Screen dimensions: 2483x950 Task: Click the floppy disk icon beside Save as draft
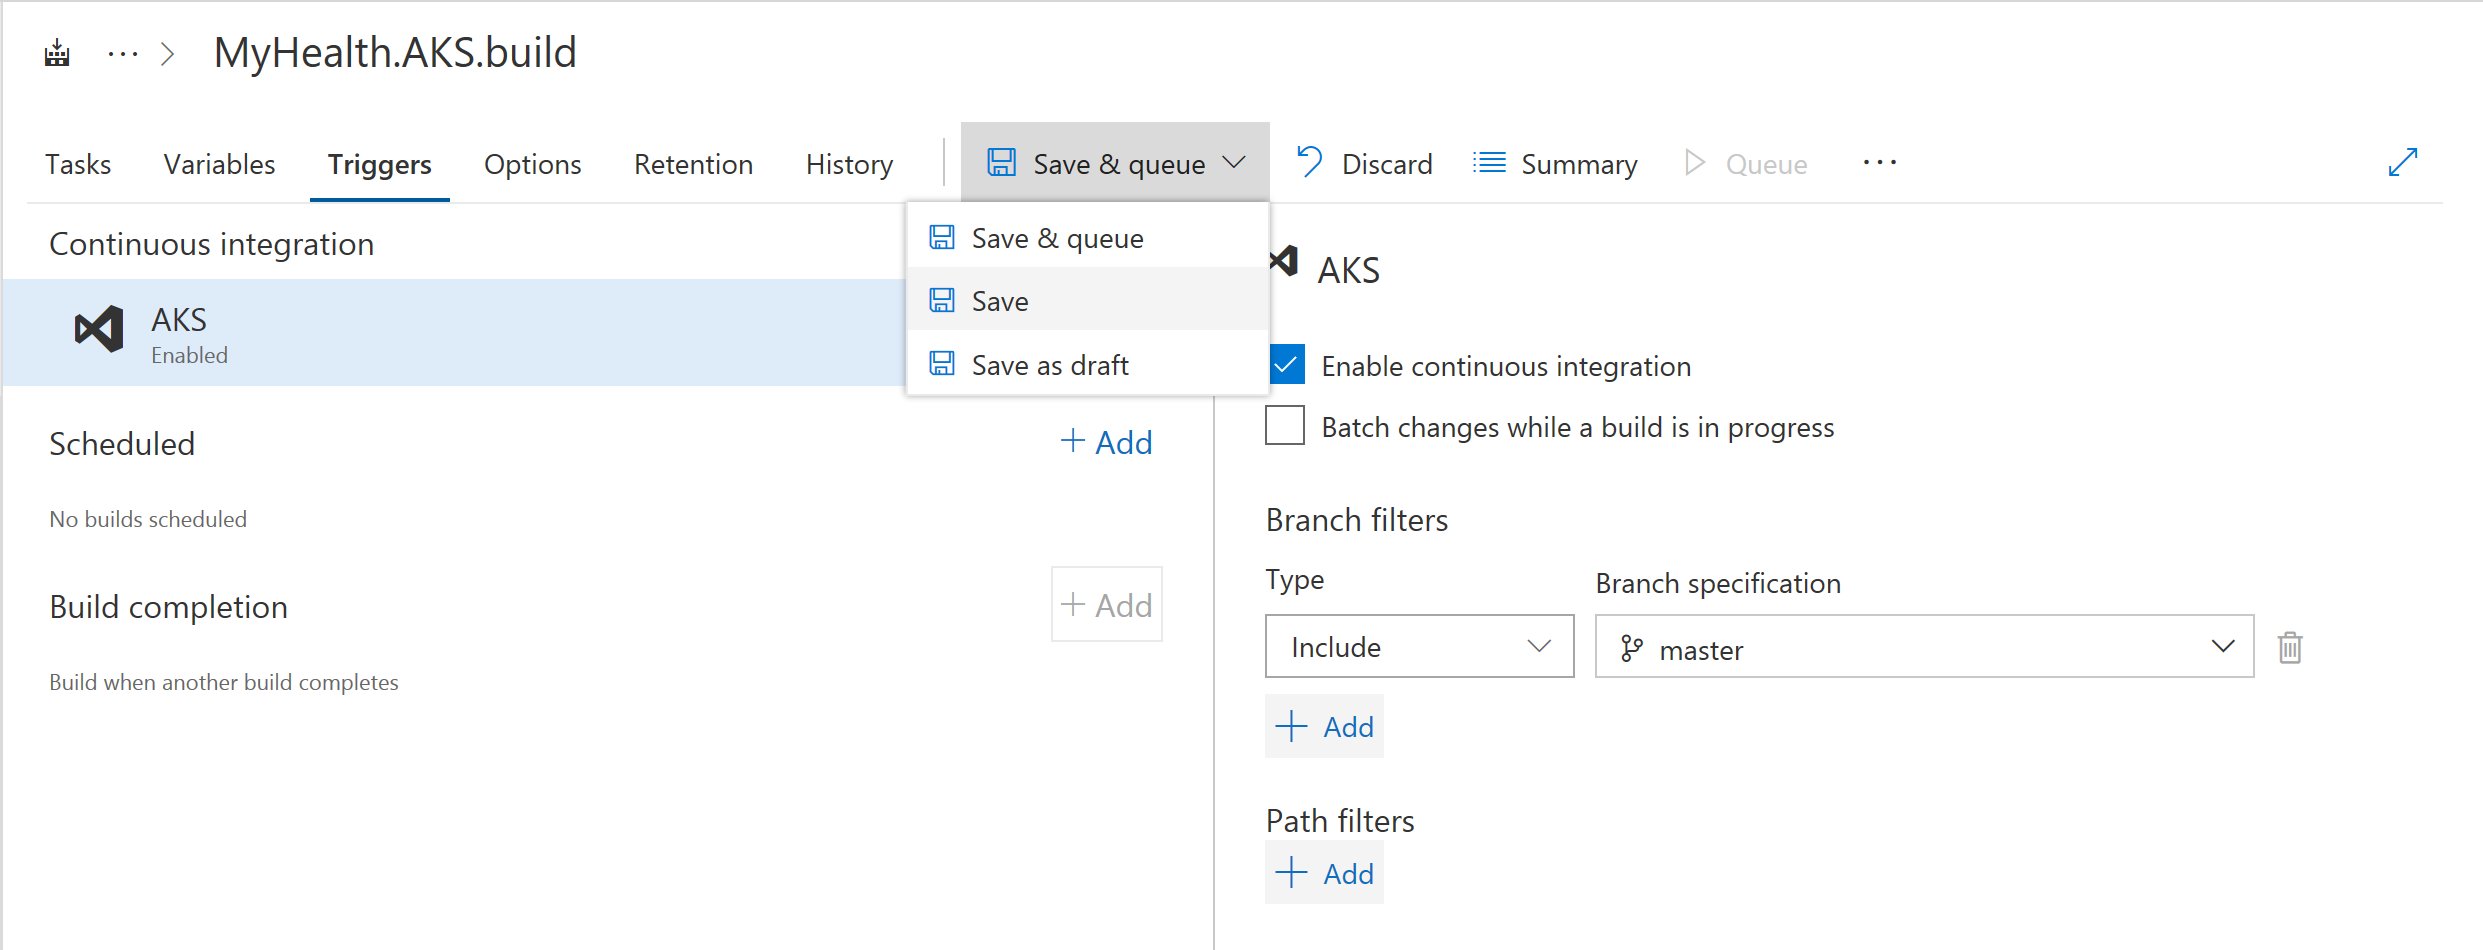tap(942, 363)
